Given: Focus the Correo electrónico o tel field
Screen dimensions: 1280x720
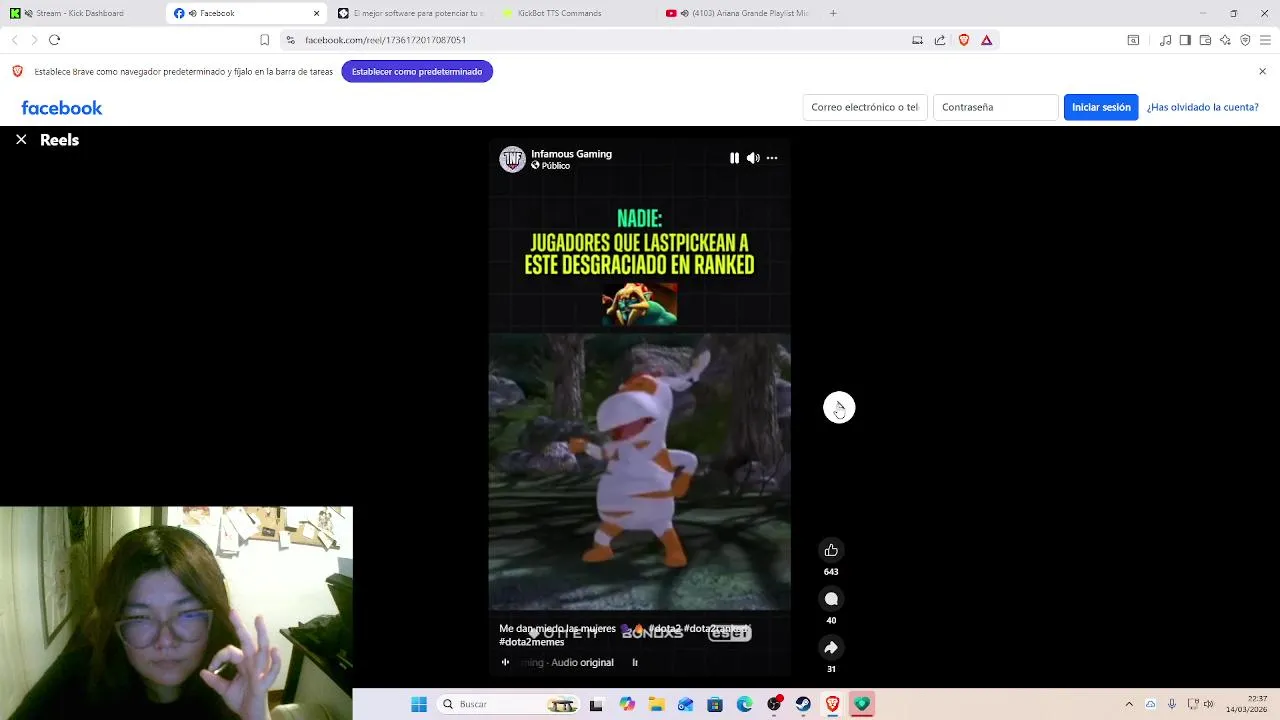Looking at the screenshot, I should point(866,107).
